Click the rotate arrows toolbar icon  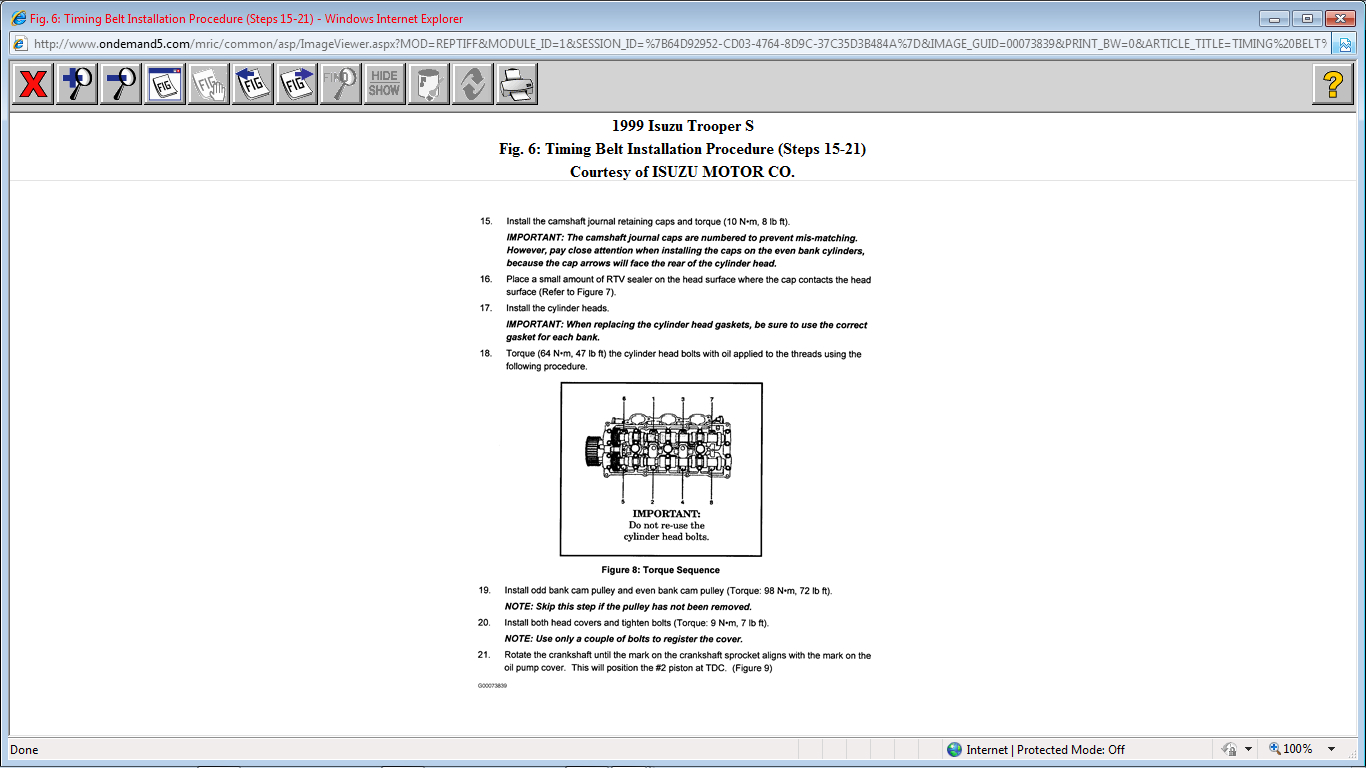473,84
